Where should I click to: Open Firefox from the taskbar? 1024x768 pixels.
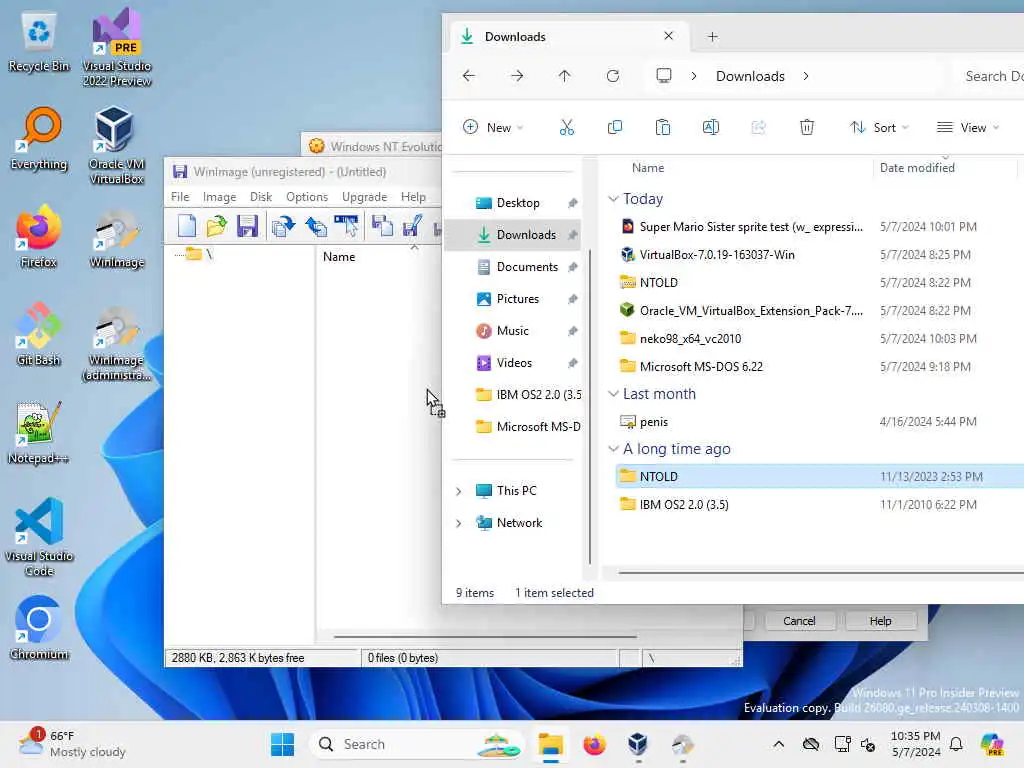tap(594, 744)
